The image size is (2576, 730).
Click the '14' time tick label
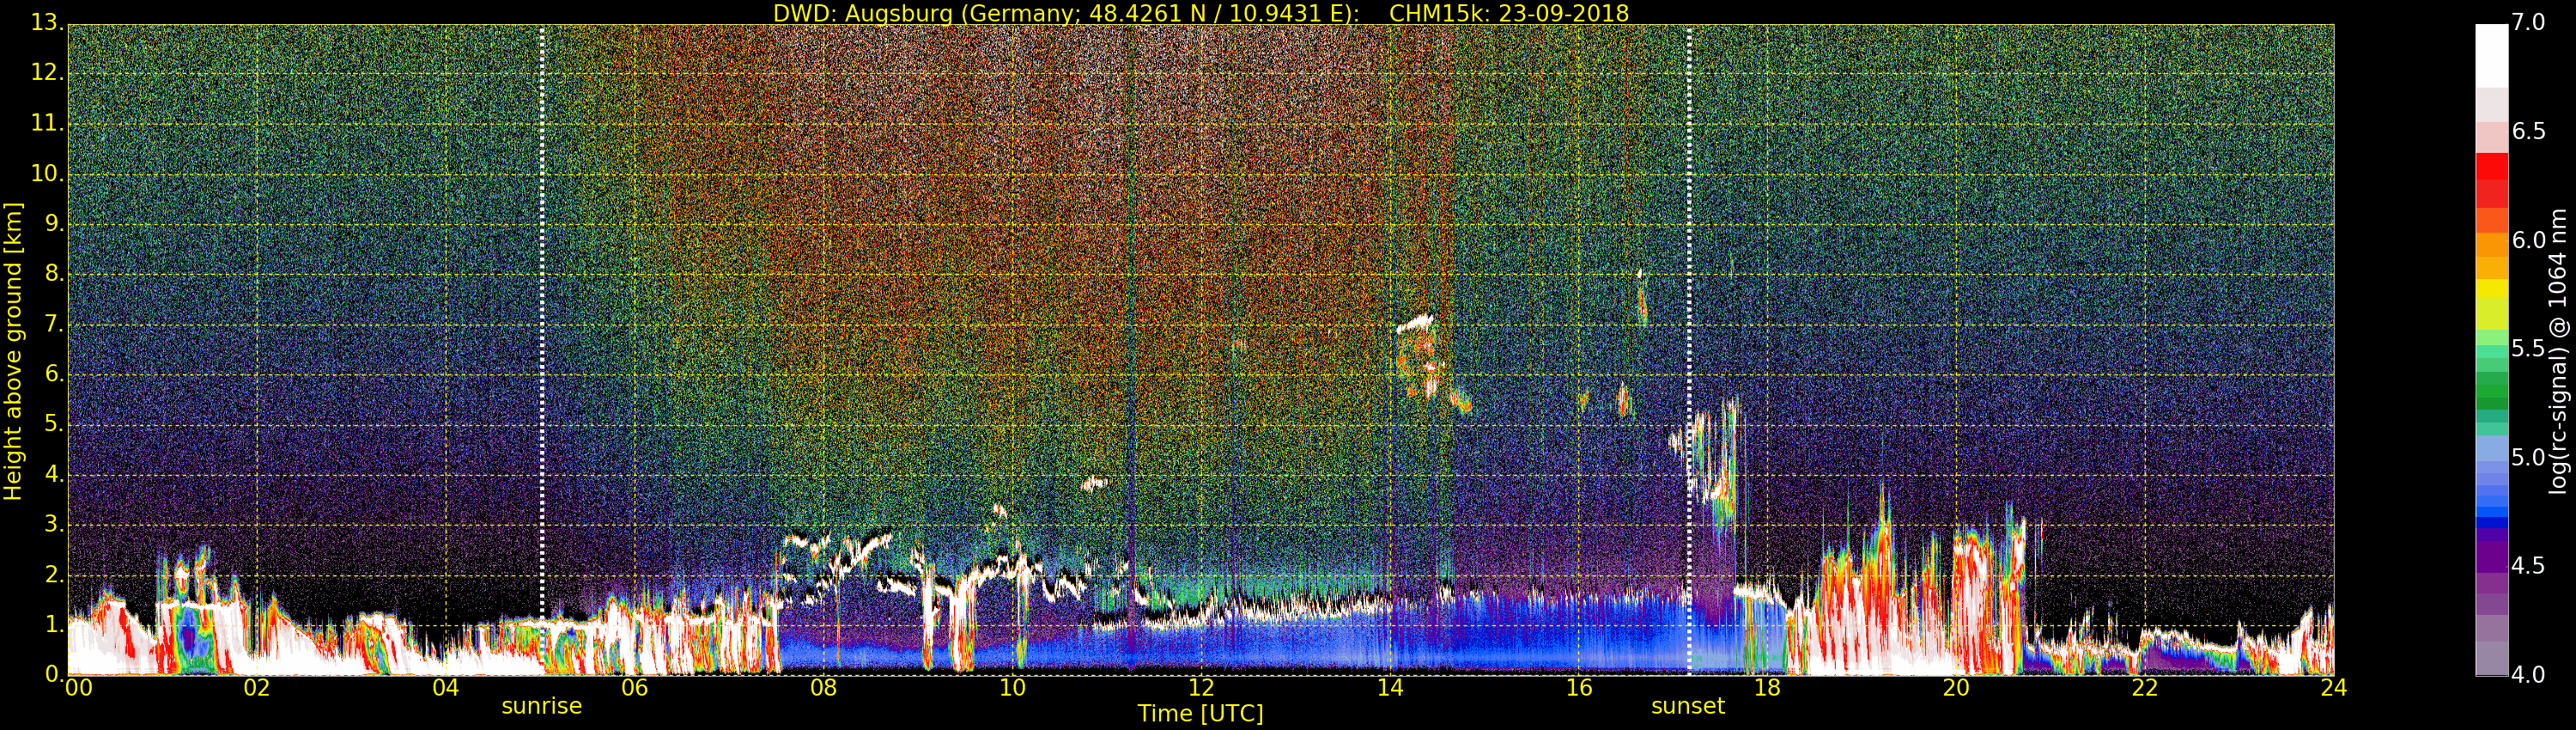coord(1390,687)
